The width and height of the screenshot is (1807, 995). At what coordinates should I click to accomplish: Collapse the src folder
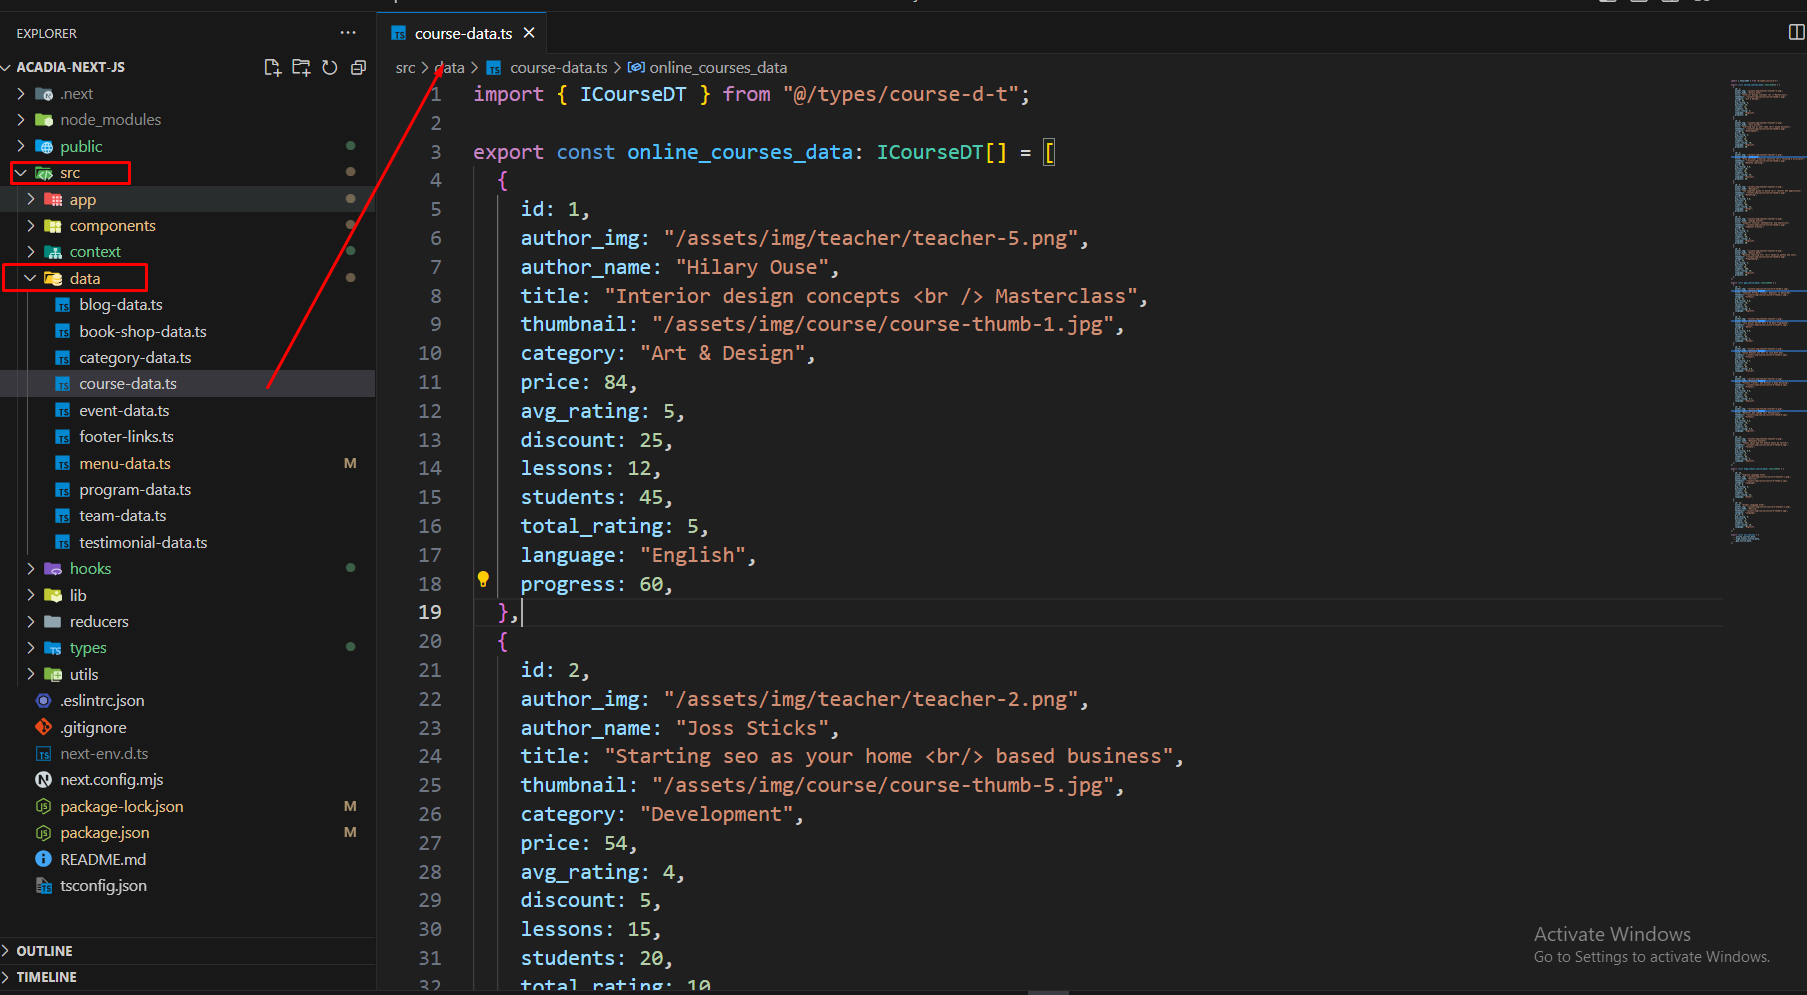(21, 173)
